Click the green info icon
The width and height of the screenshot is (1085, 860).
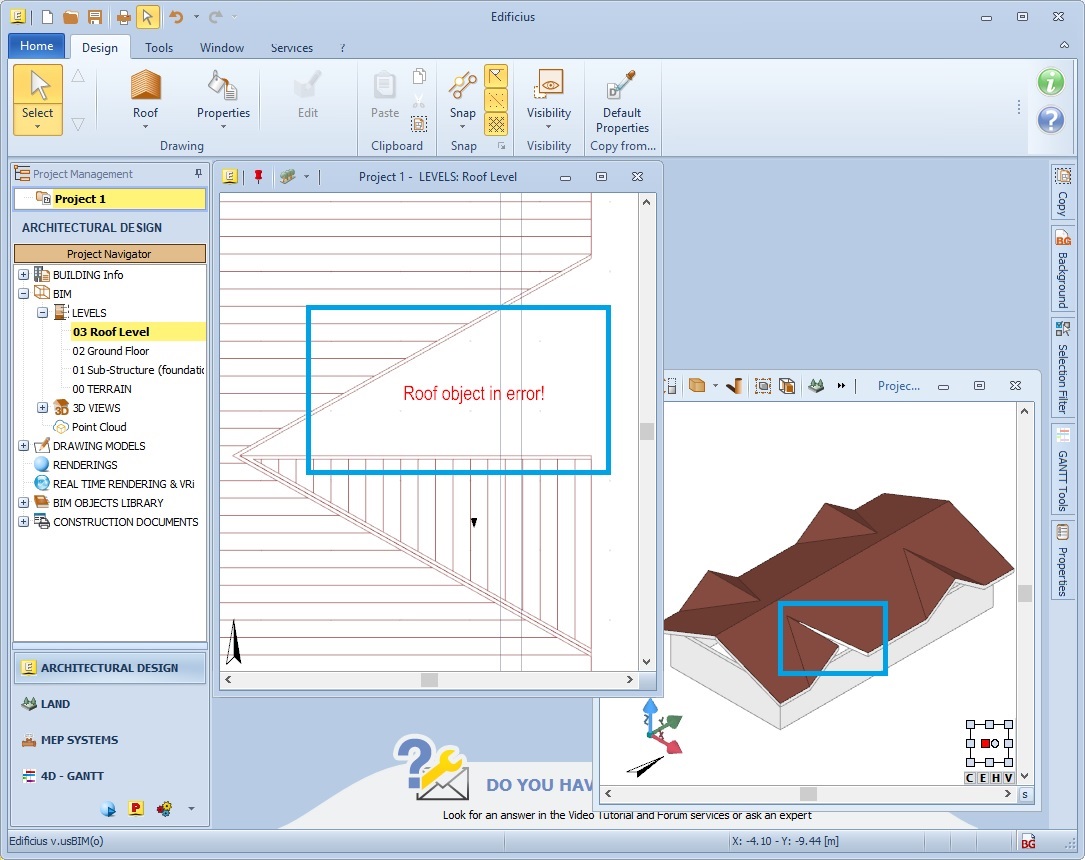coord(1050,82)
